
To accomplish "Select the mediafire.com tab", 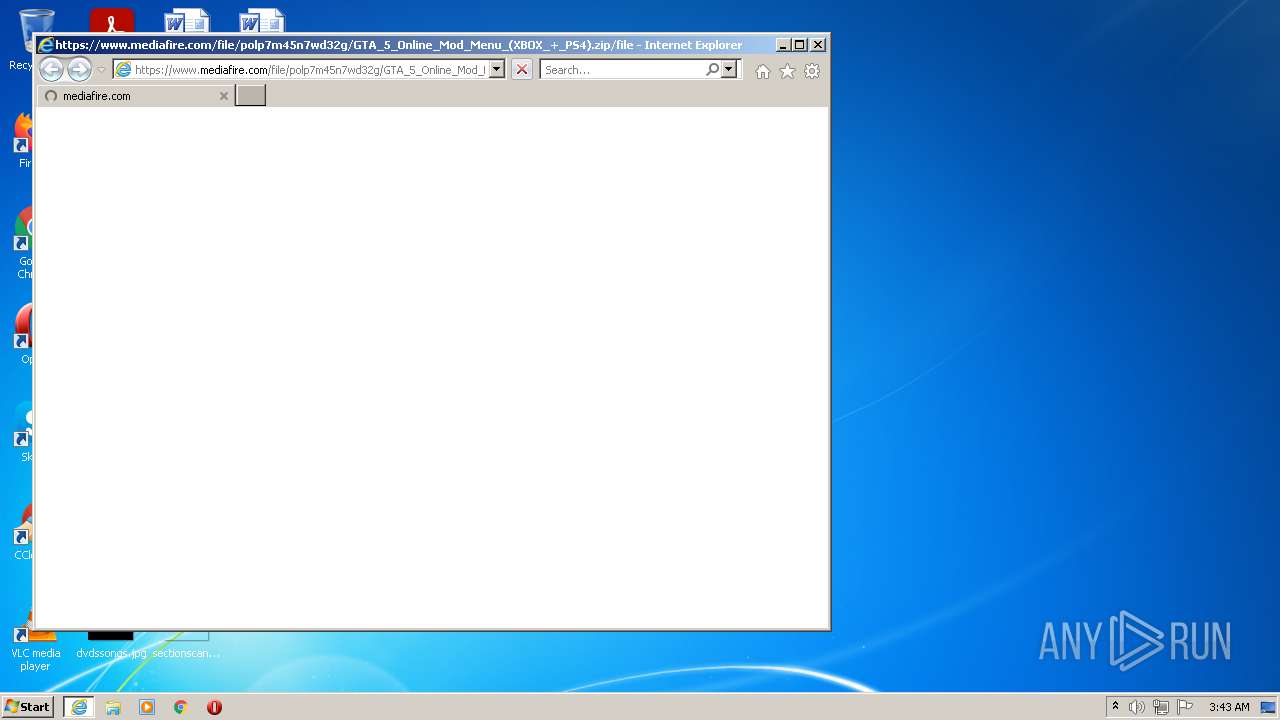I will point(135,96).
